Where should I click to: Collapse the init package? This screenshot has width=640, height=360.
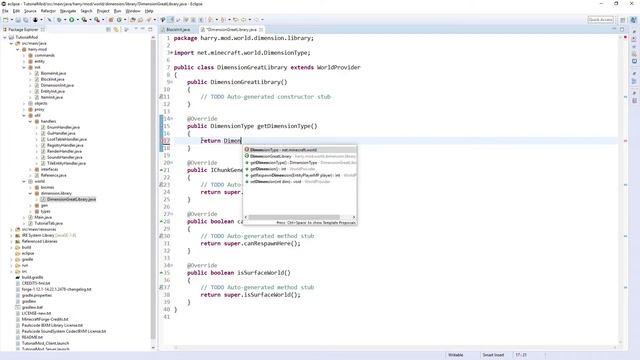click(x=24, y=67)
